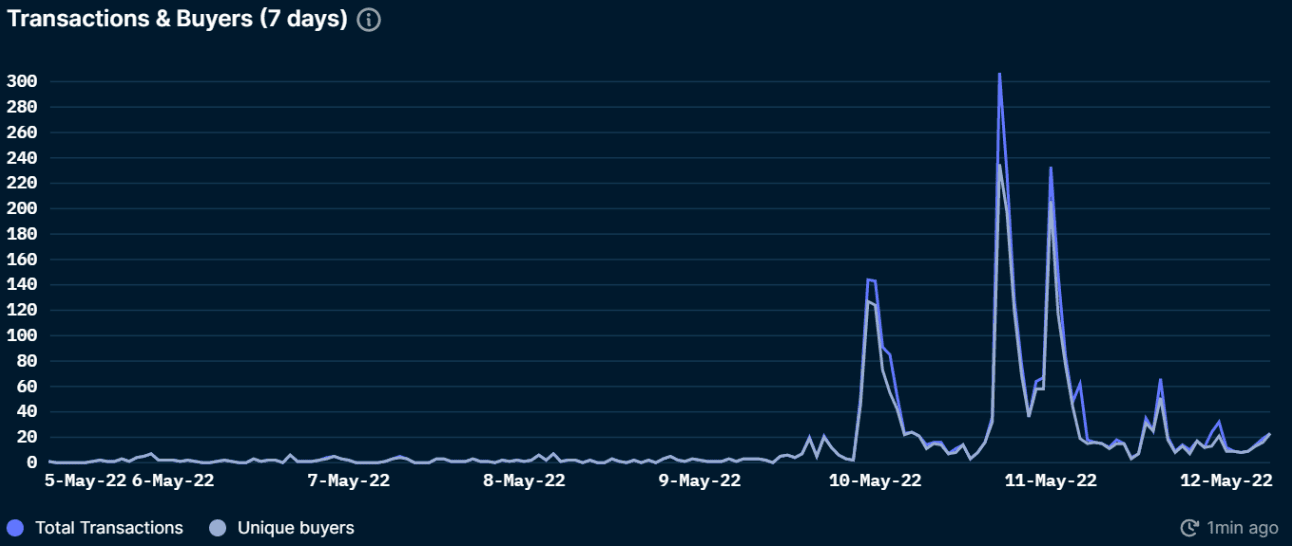Click the Unique buyers grey legend dot
Screen dimensions: 1292x546
coord(217,527)
